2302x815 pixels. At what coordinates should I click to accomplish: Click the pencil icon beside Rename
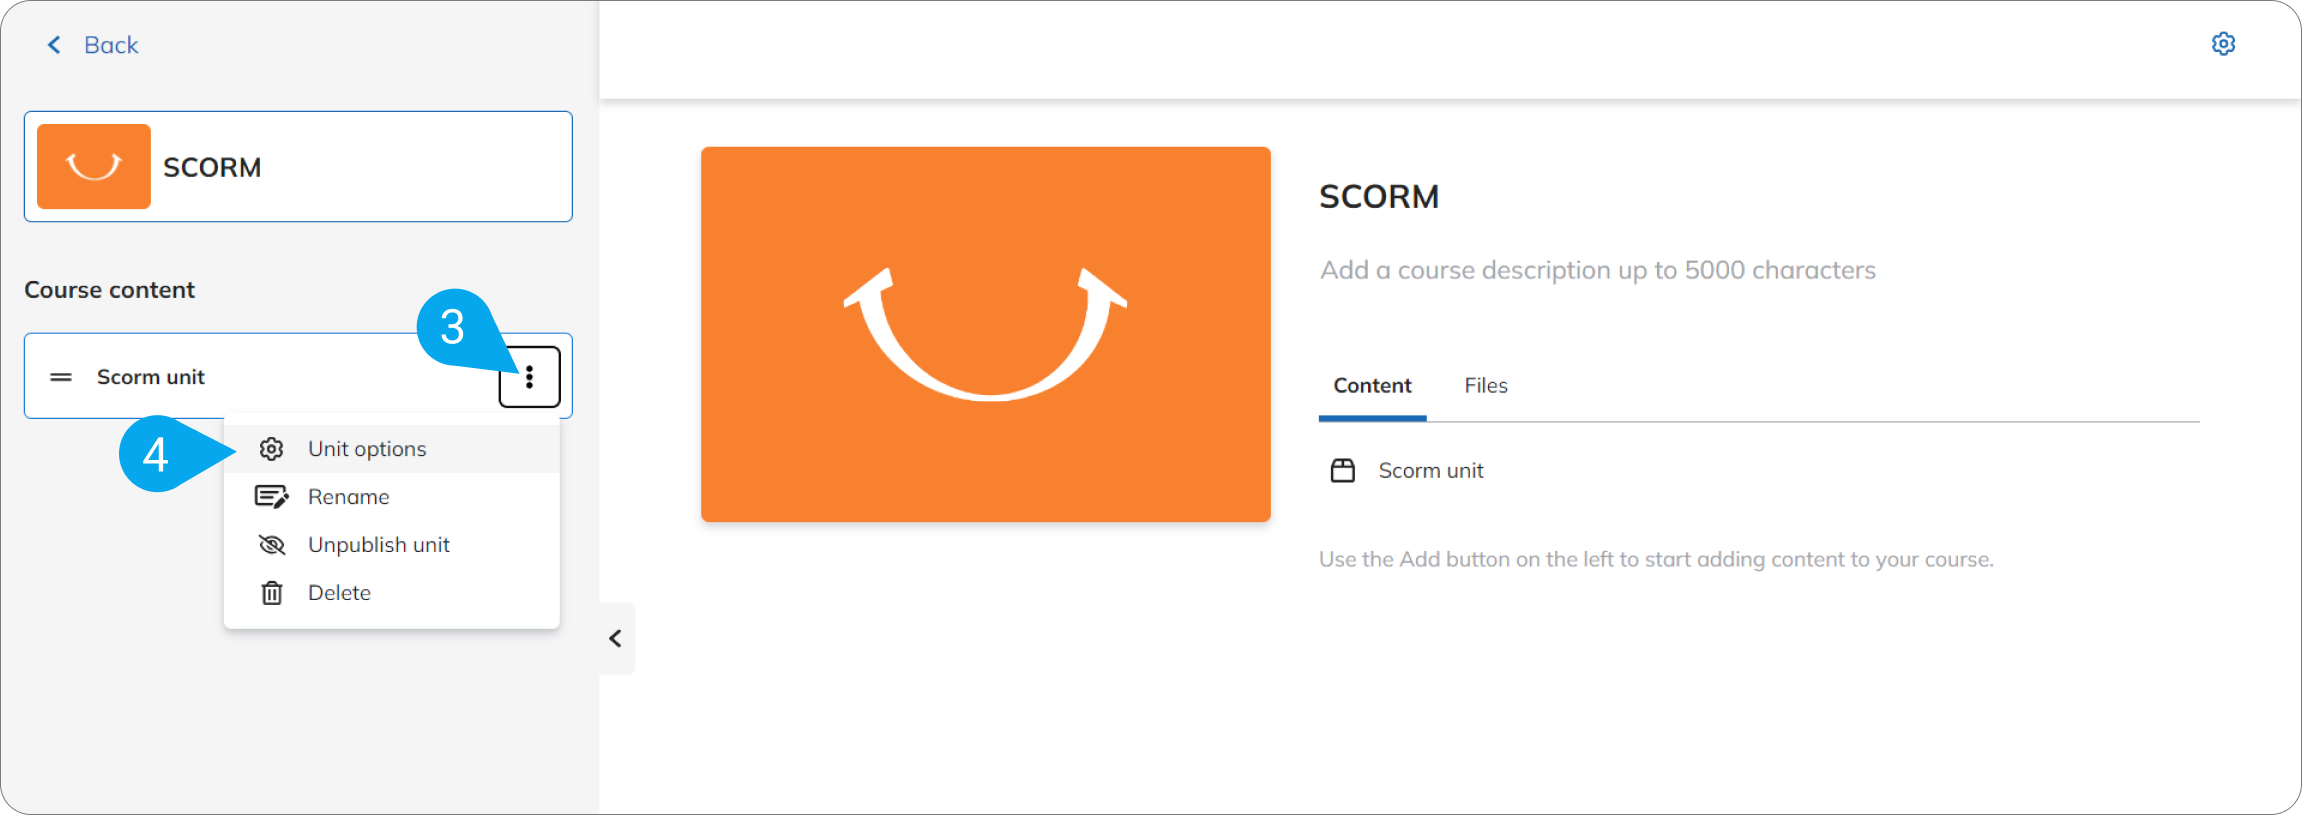271,497
